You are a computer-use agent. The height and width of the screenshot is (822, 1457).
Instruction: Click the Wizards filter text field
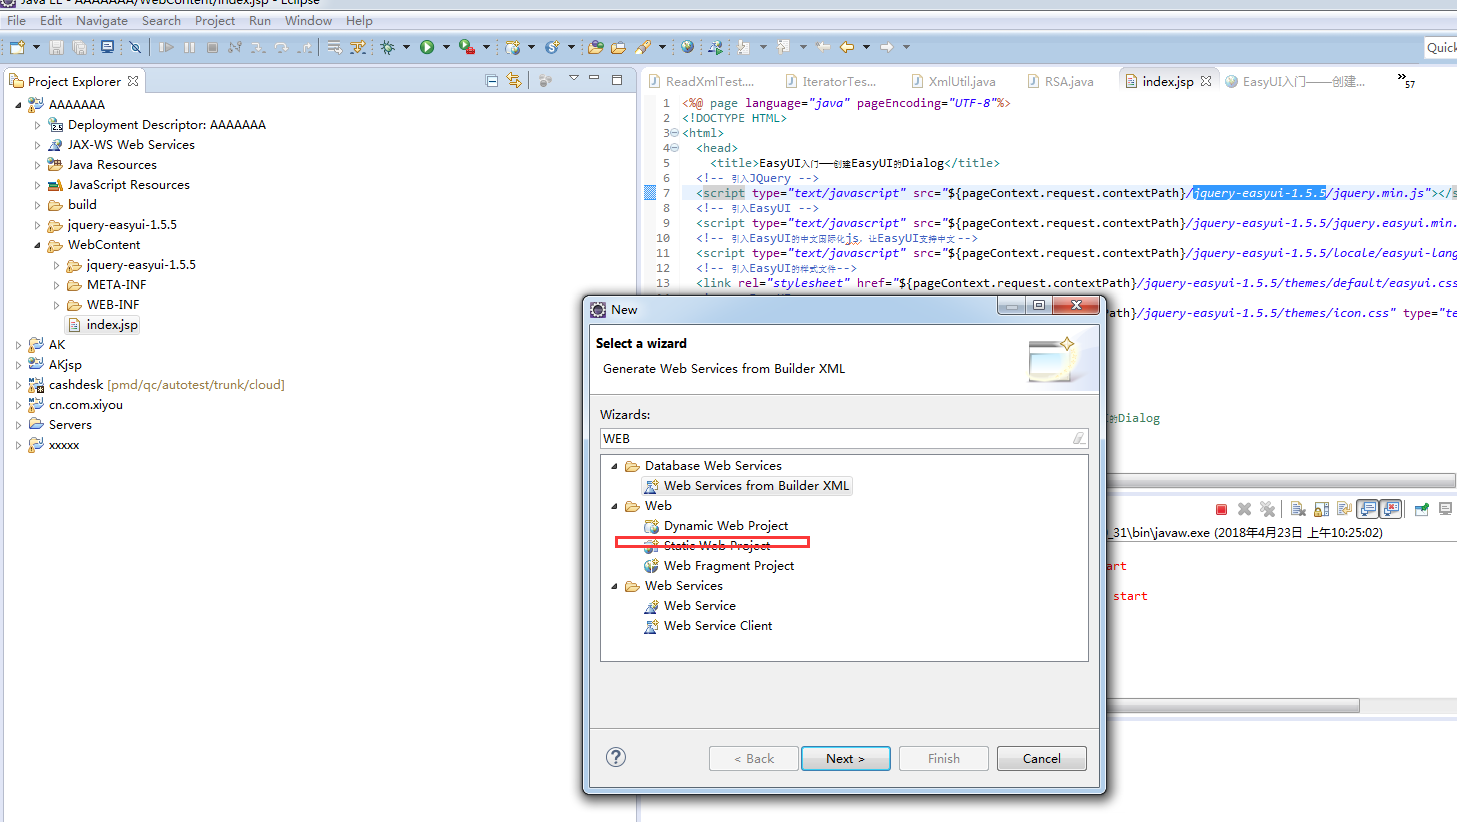844,438
